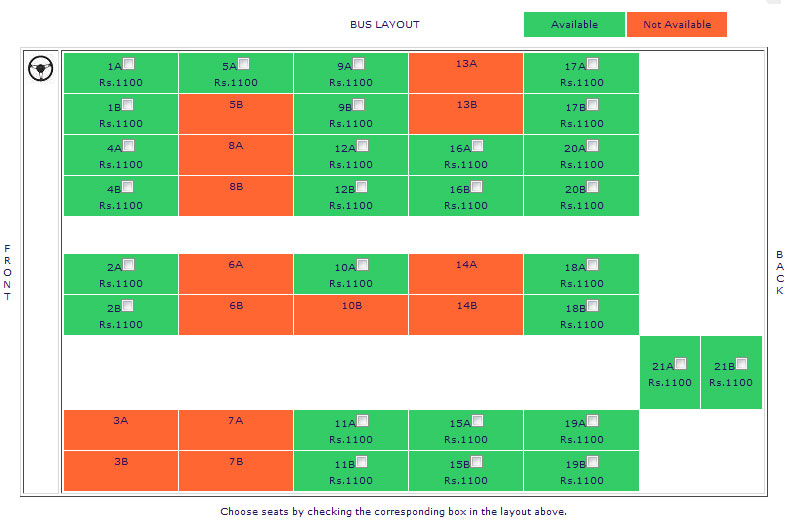Click unavailable seat 3A cell

121,430
